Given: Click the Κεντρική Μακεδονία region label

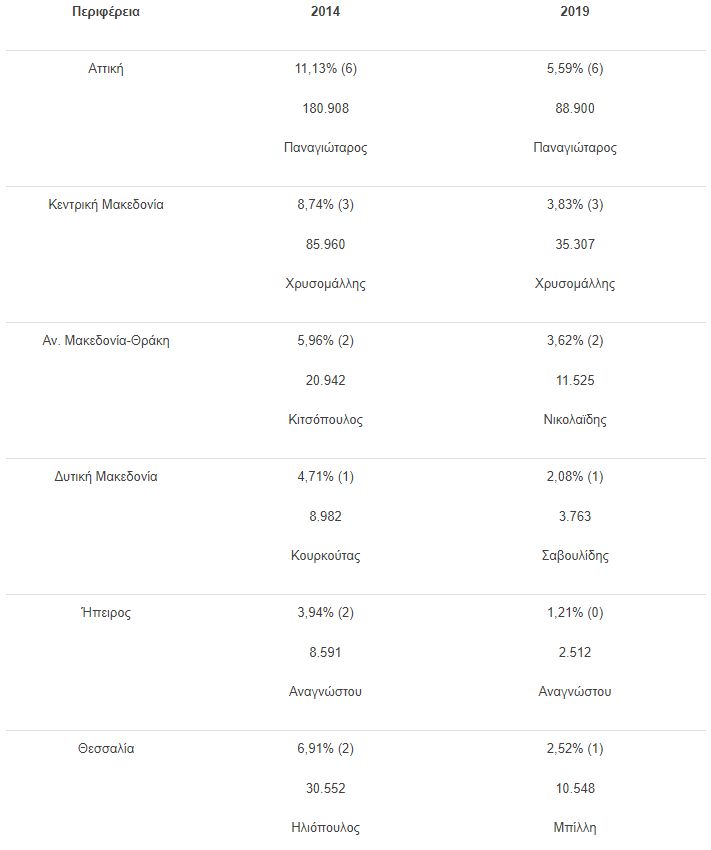Looking at the screenshot, I should coord(106,204).
